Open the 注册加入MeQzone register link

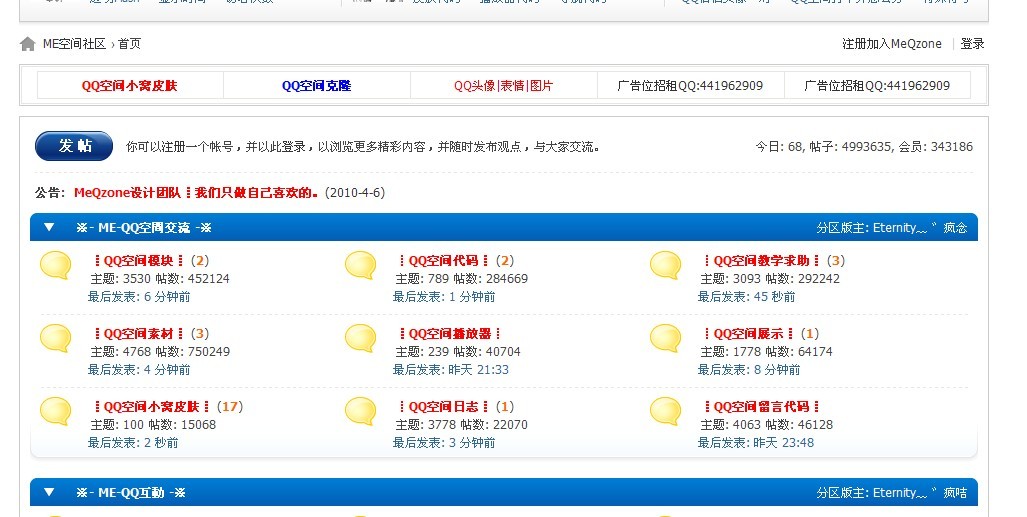(x=891, y=44)
